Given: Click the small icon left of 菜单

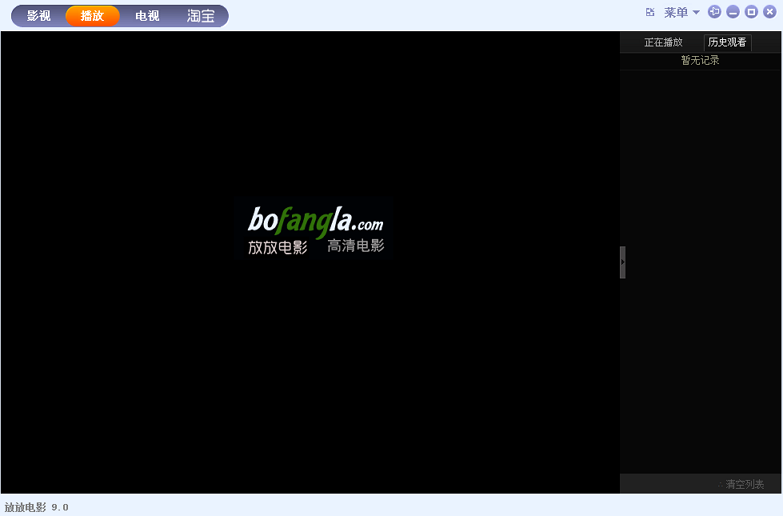Looking at the screenshot, I should click(x=650, y=12).
